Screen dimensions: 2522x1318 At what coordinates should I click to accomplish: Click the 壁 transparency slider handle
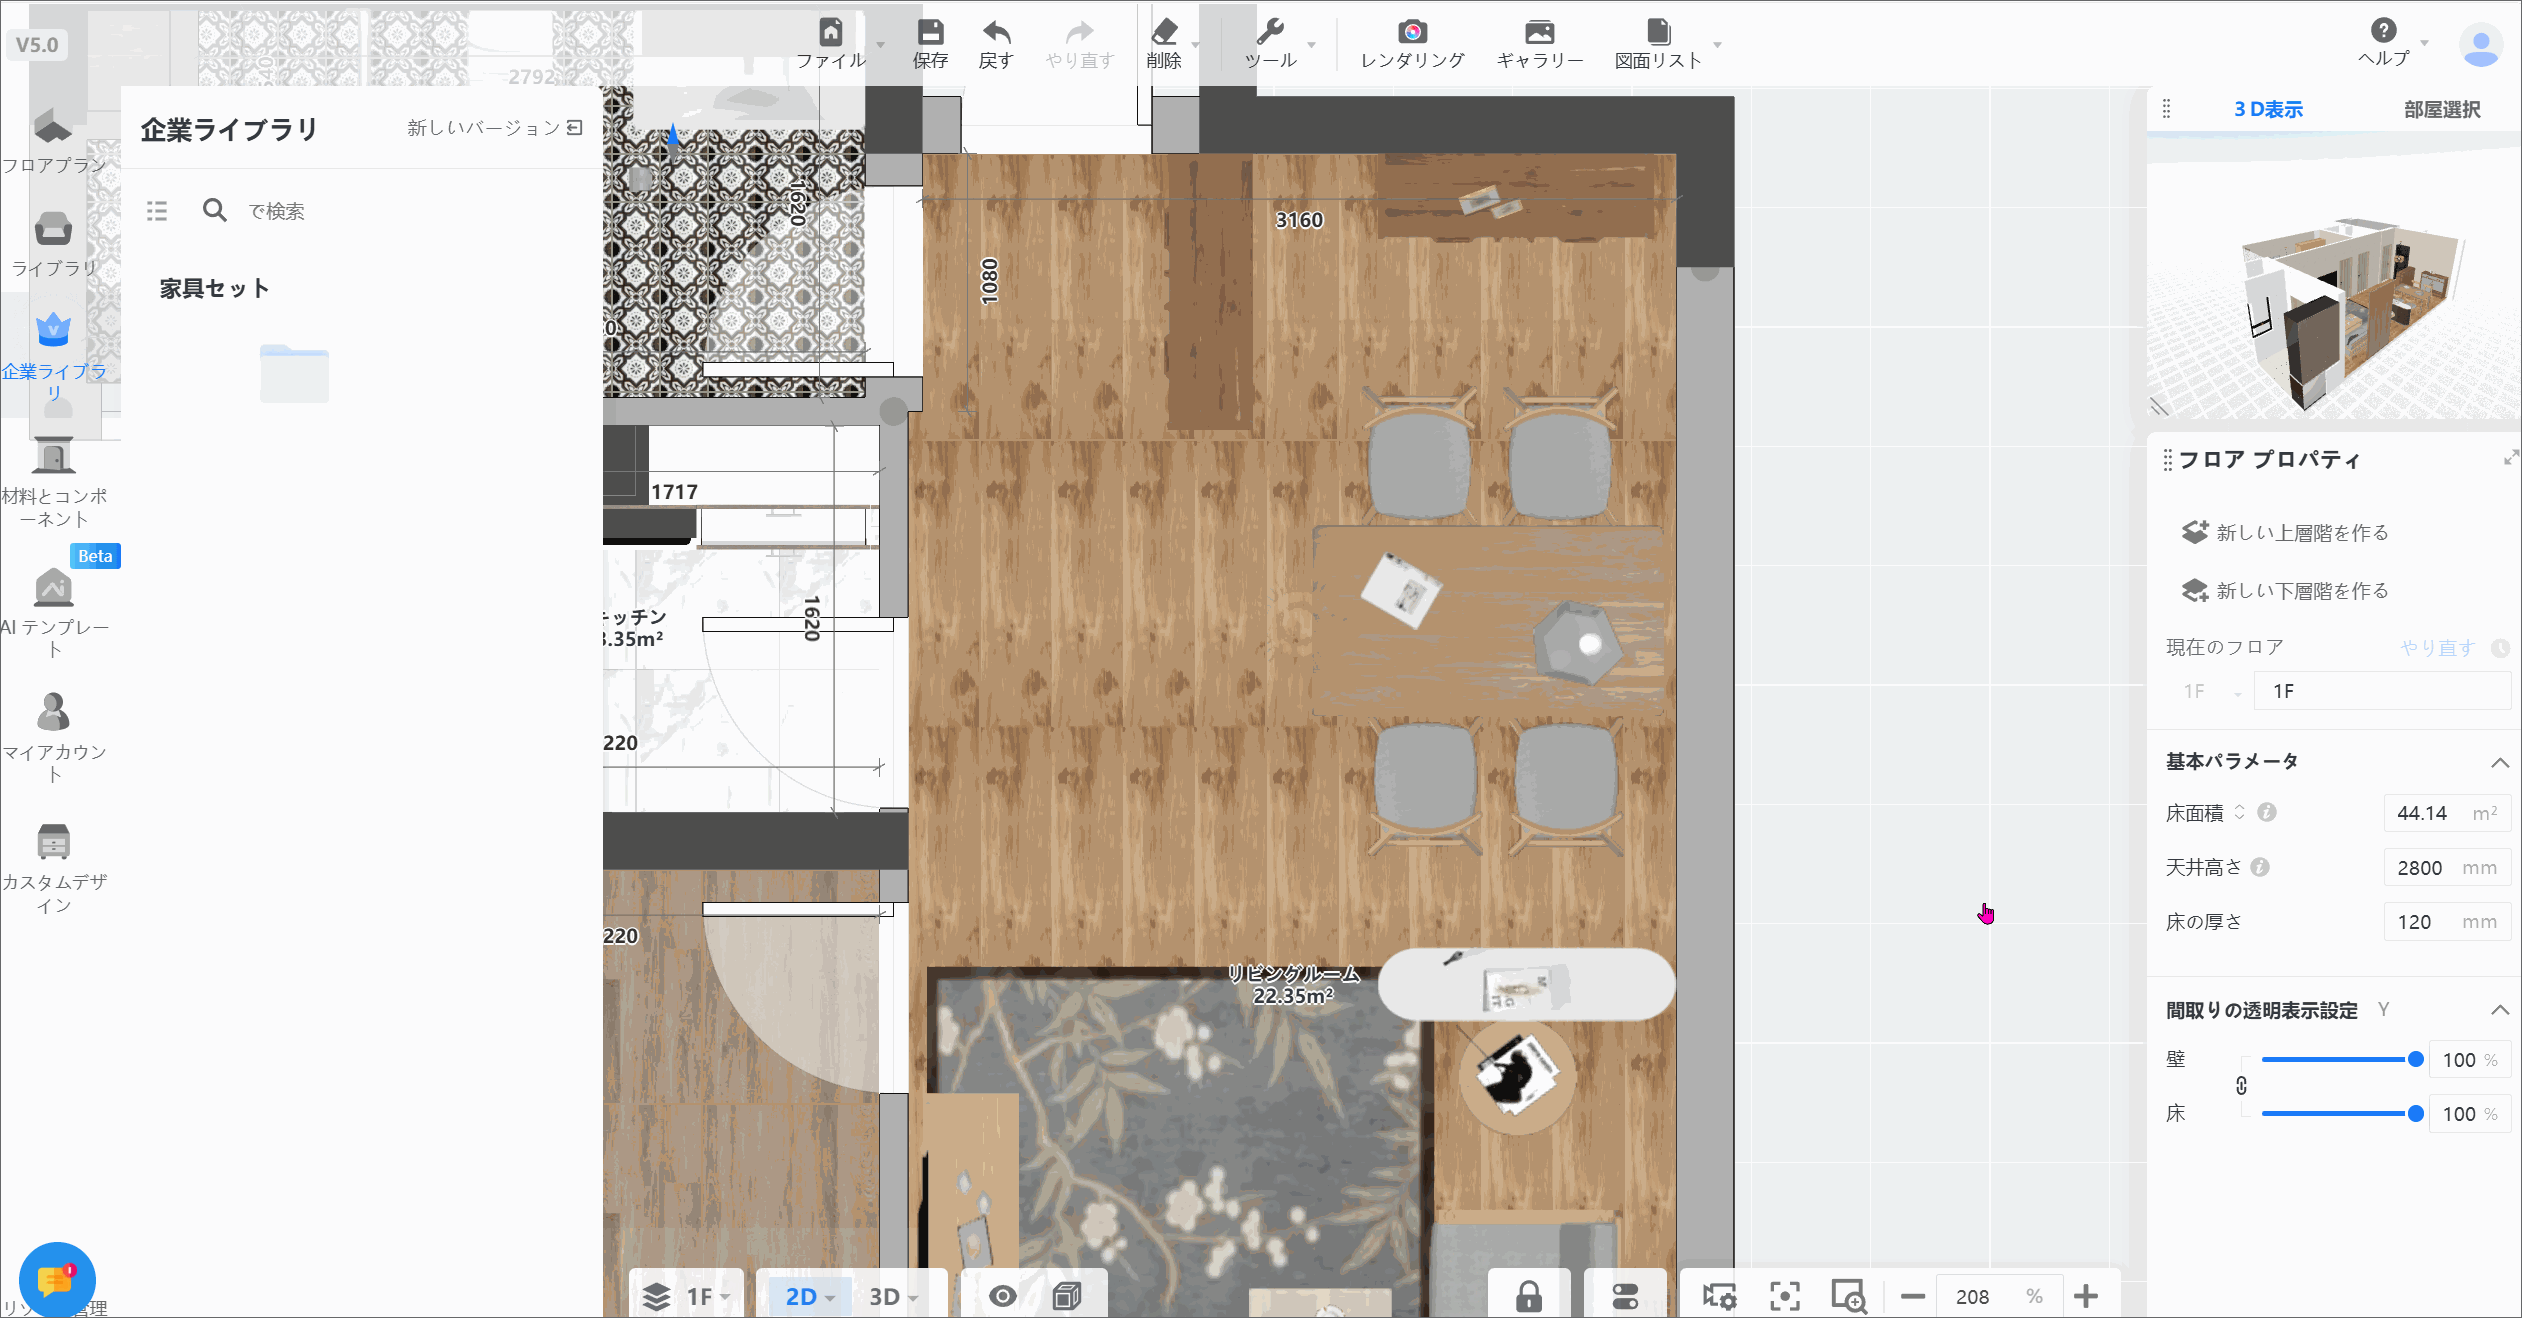(2415, 1060)
